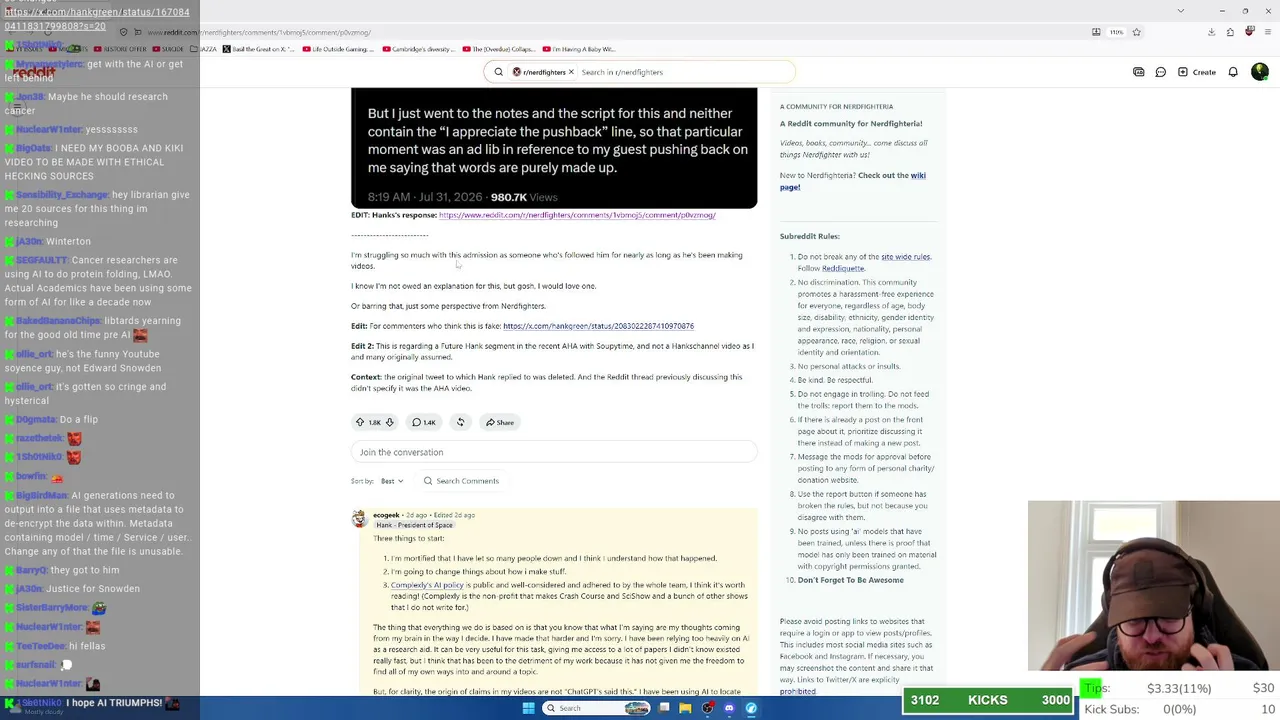Open File Explorer from the taskbar
1280x720 pixels.
point(685,708)
